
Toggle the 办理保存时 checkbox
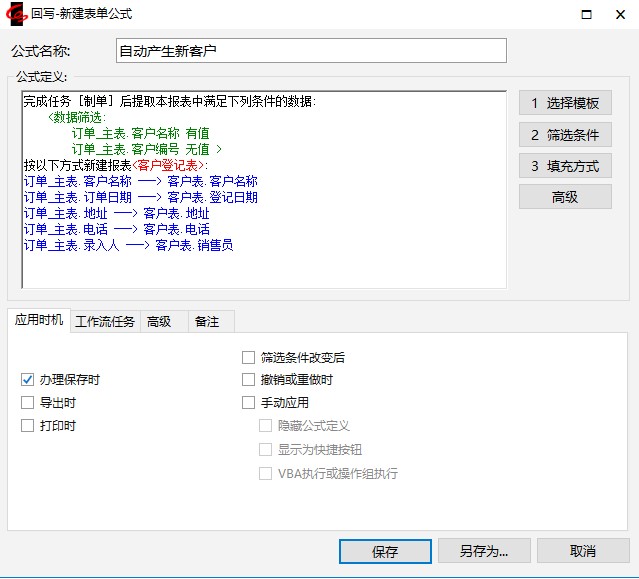(x=28, y=380)
